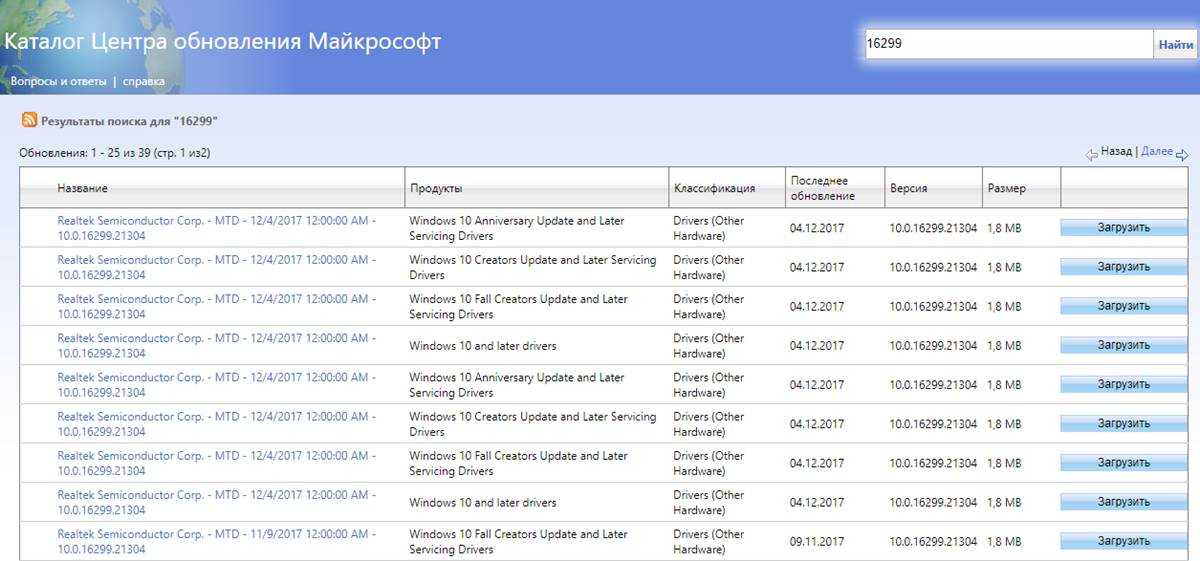Click the Назад previous page link
This screenshot has height=561, width=1200.
[1116, 151]
